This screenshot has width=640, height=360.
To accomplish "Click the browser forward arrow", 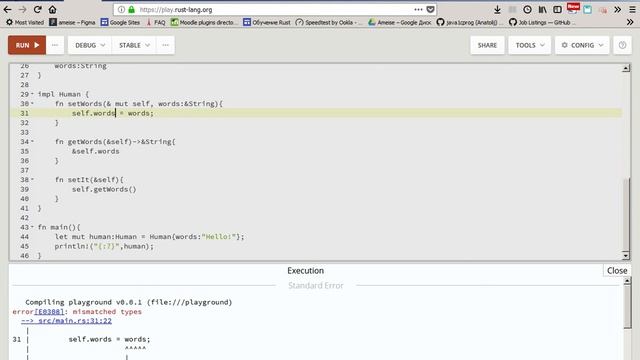I will tap(22, 9).
